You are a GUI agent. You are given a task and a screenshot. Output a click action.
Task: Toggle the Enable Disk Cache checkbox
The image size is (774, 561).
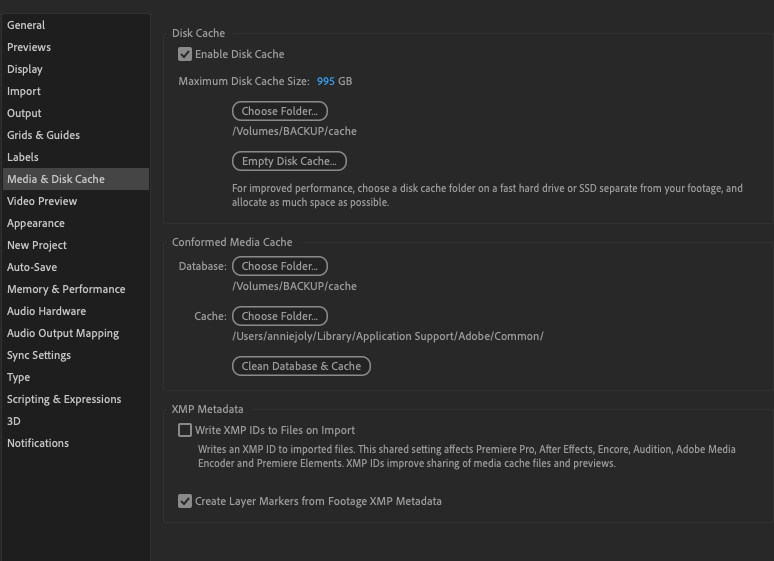pyautogui.click(x=185, y=54)
